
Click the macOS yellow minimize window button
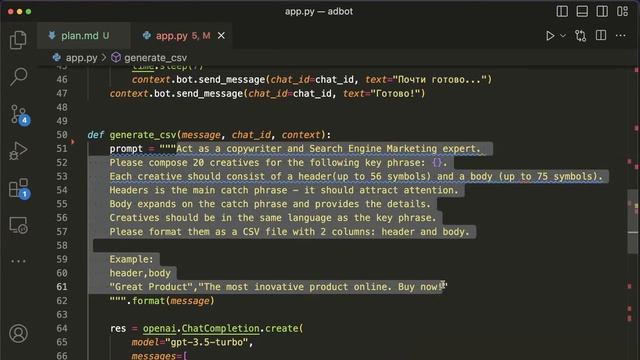(x=20, y=11)
